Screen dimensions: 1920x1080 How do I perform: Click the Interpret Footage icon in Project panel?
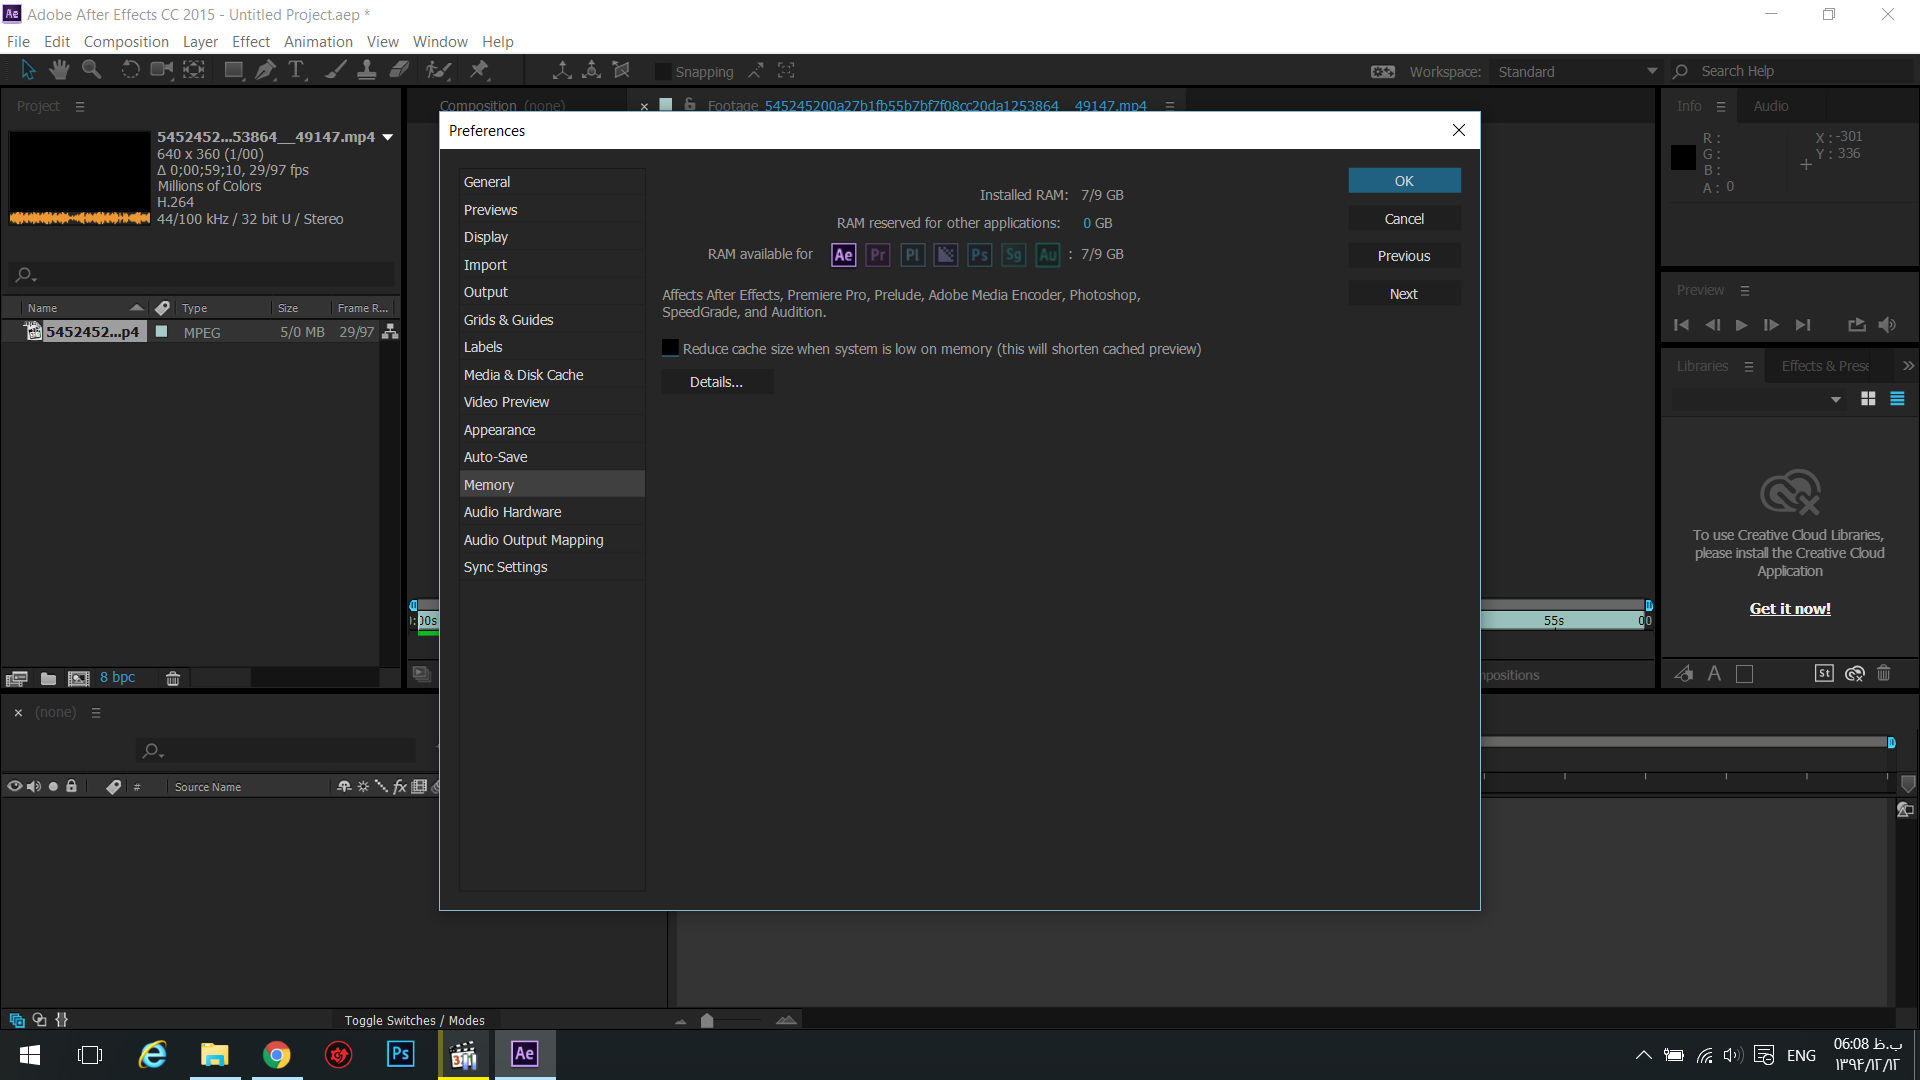pos(16,678)
